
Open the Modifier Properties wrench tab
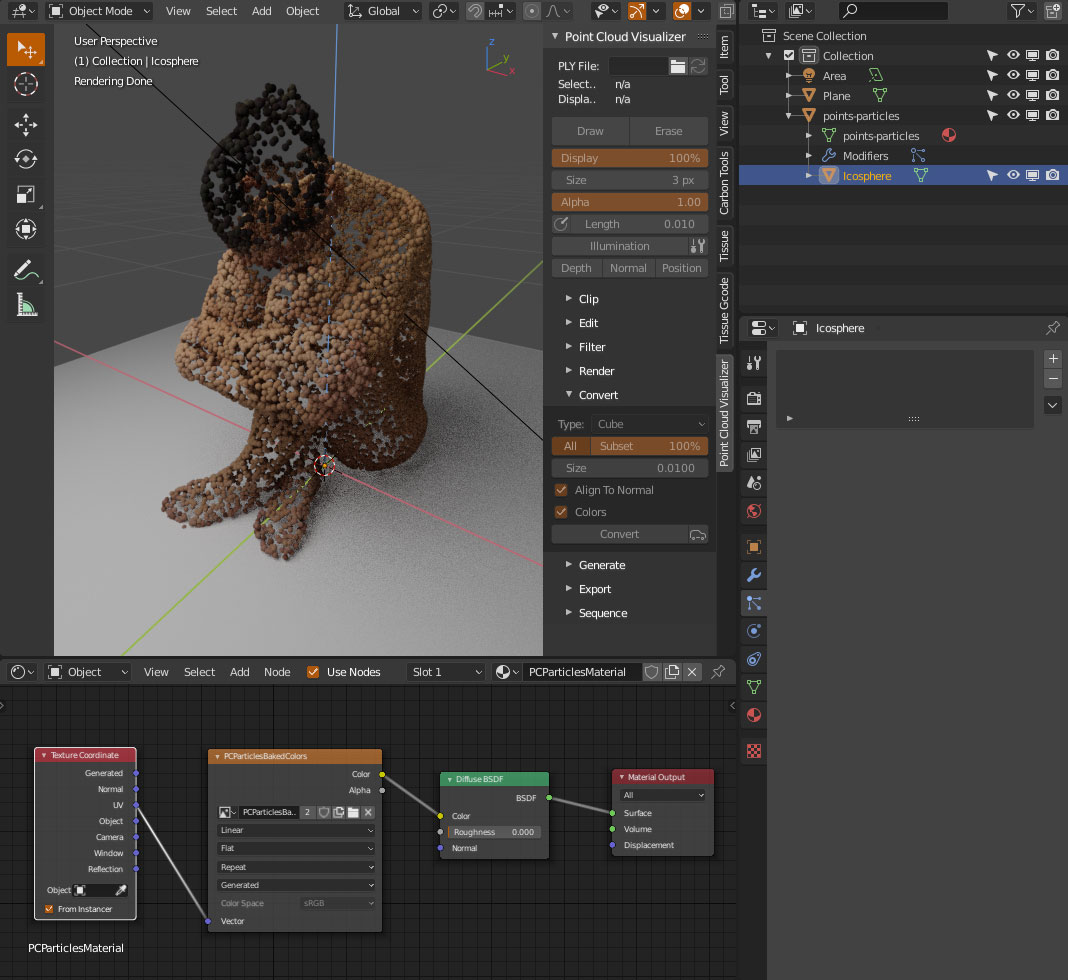tap(752, 575)
